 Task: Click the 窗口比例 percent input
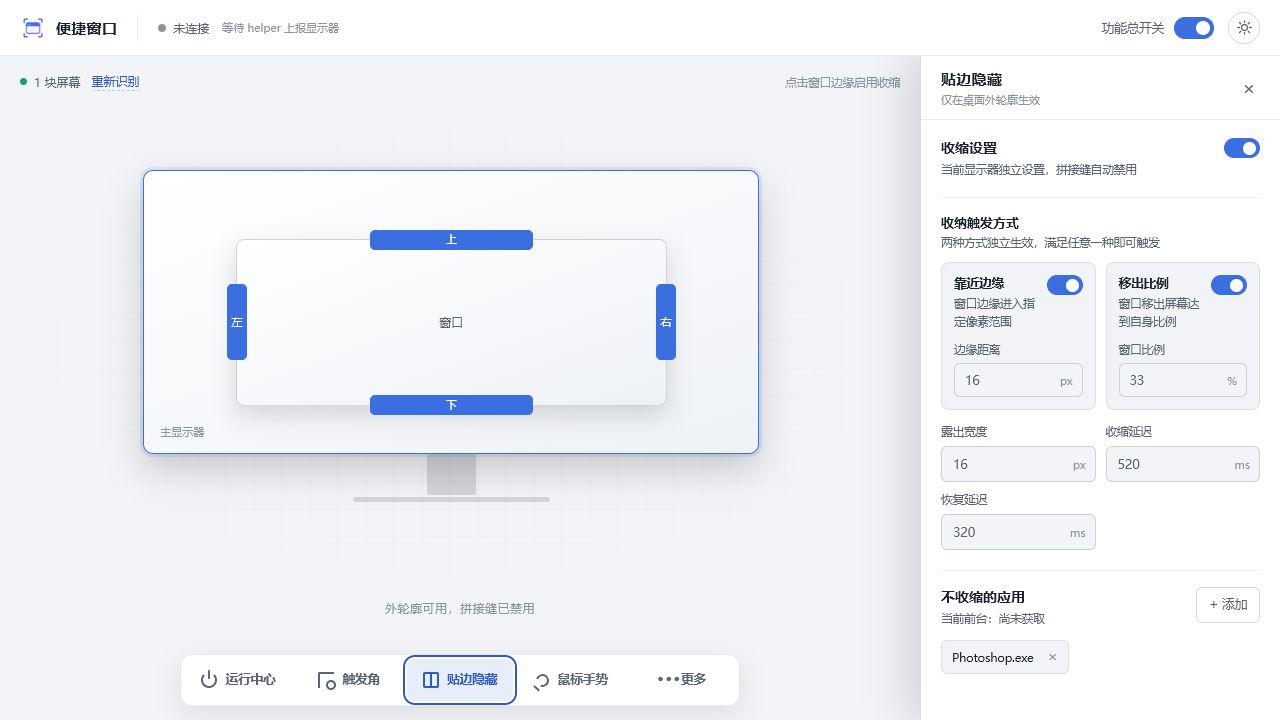click(1182, 380)
